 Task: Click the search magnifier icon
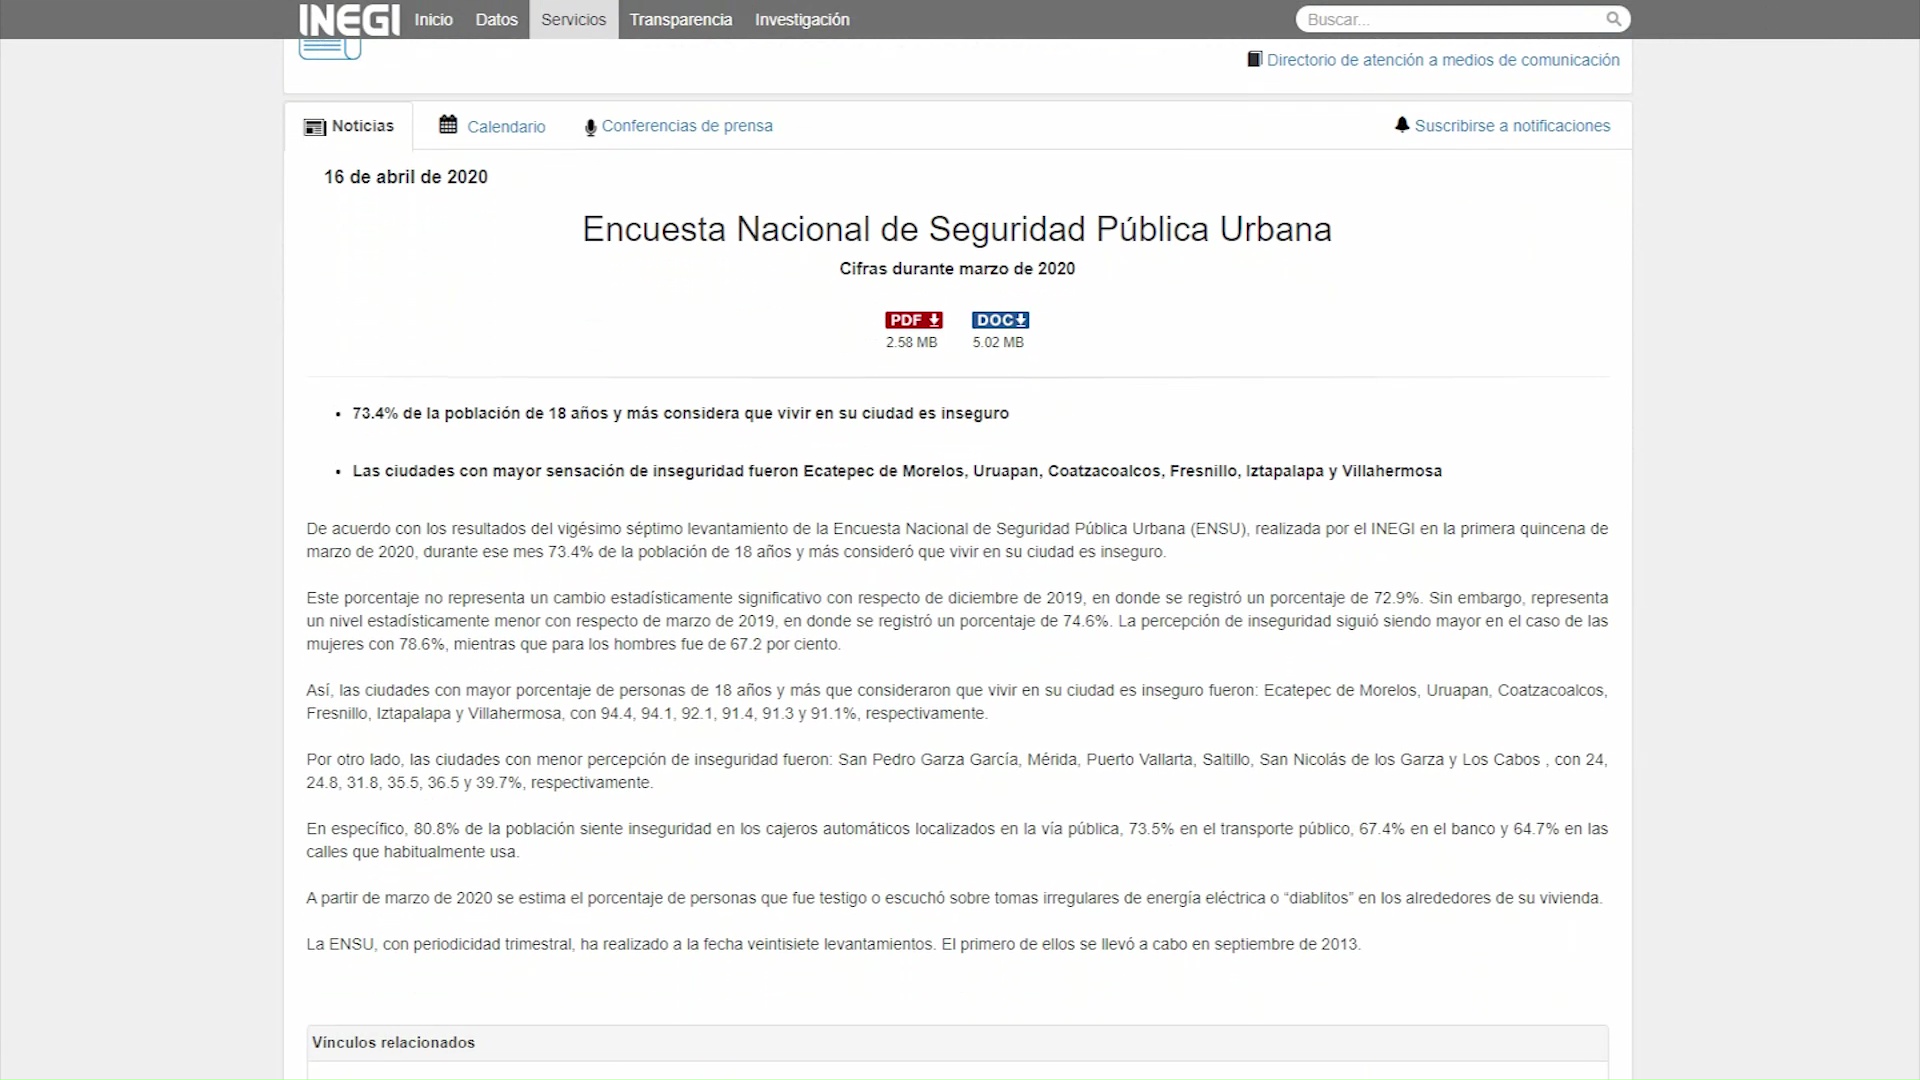tap(1613, 19)
